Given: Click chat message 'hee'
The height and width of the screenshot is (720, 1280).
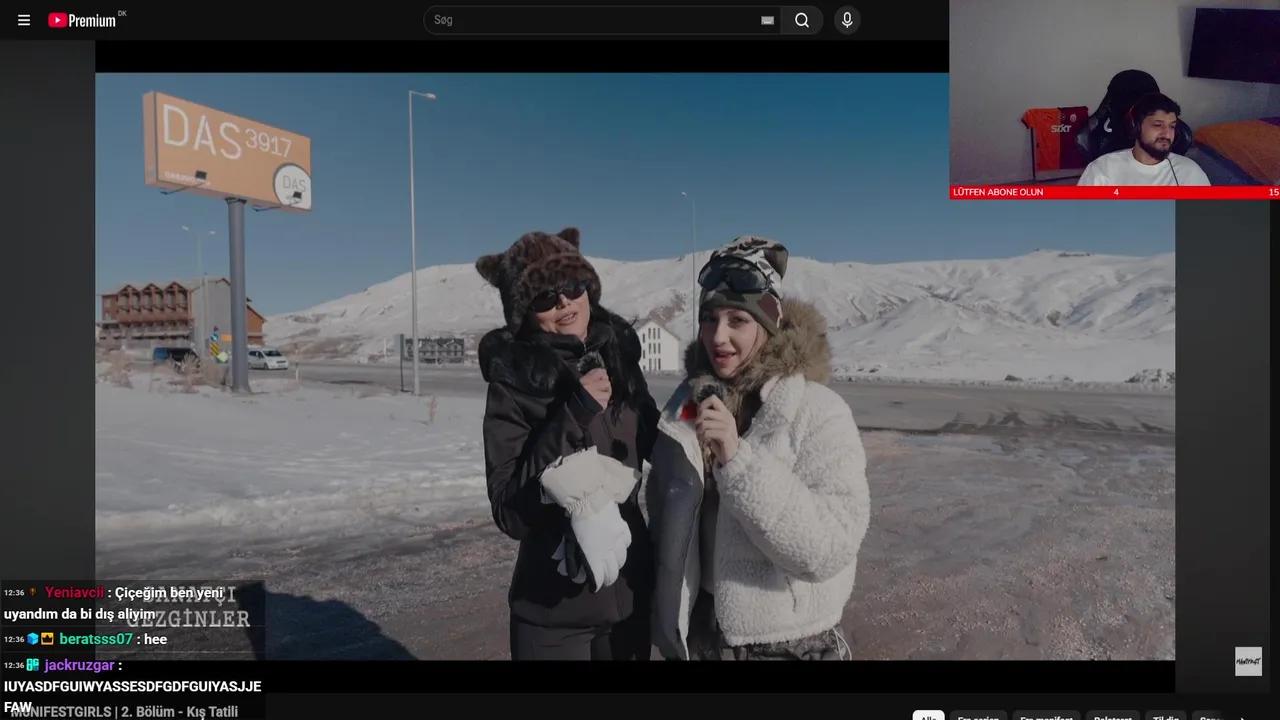Looking at the screenshot, I should tap(155, 639).
